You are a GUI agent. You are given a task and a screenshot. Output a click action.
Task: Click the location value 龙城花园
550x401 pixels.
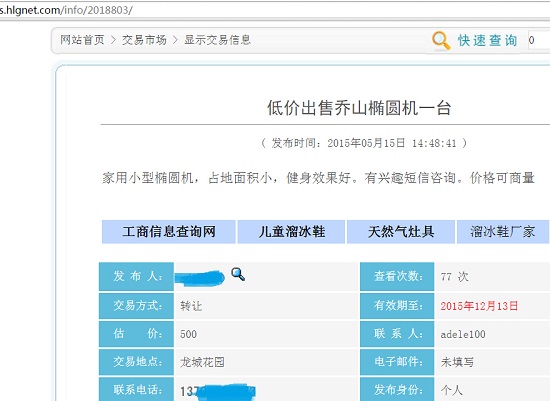(x=202, y=362)
